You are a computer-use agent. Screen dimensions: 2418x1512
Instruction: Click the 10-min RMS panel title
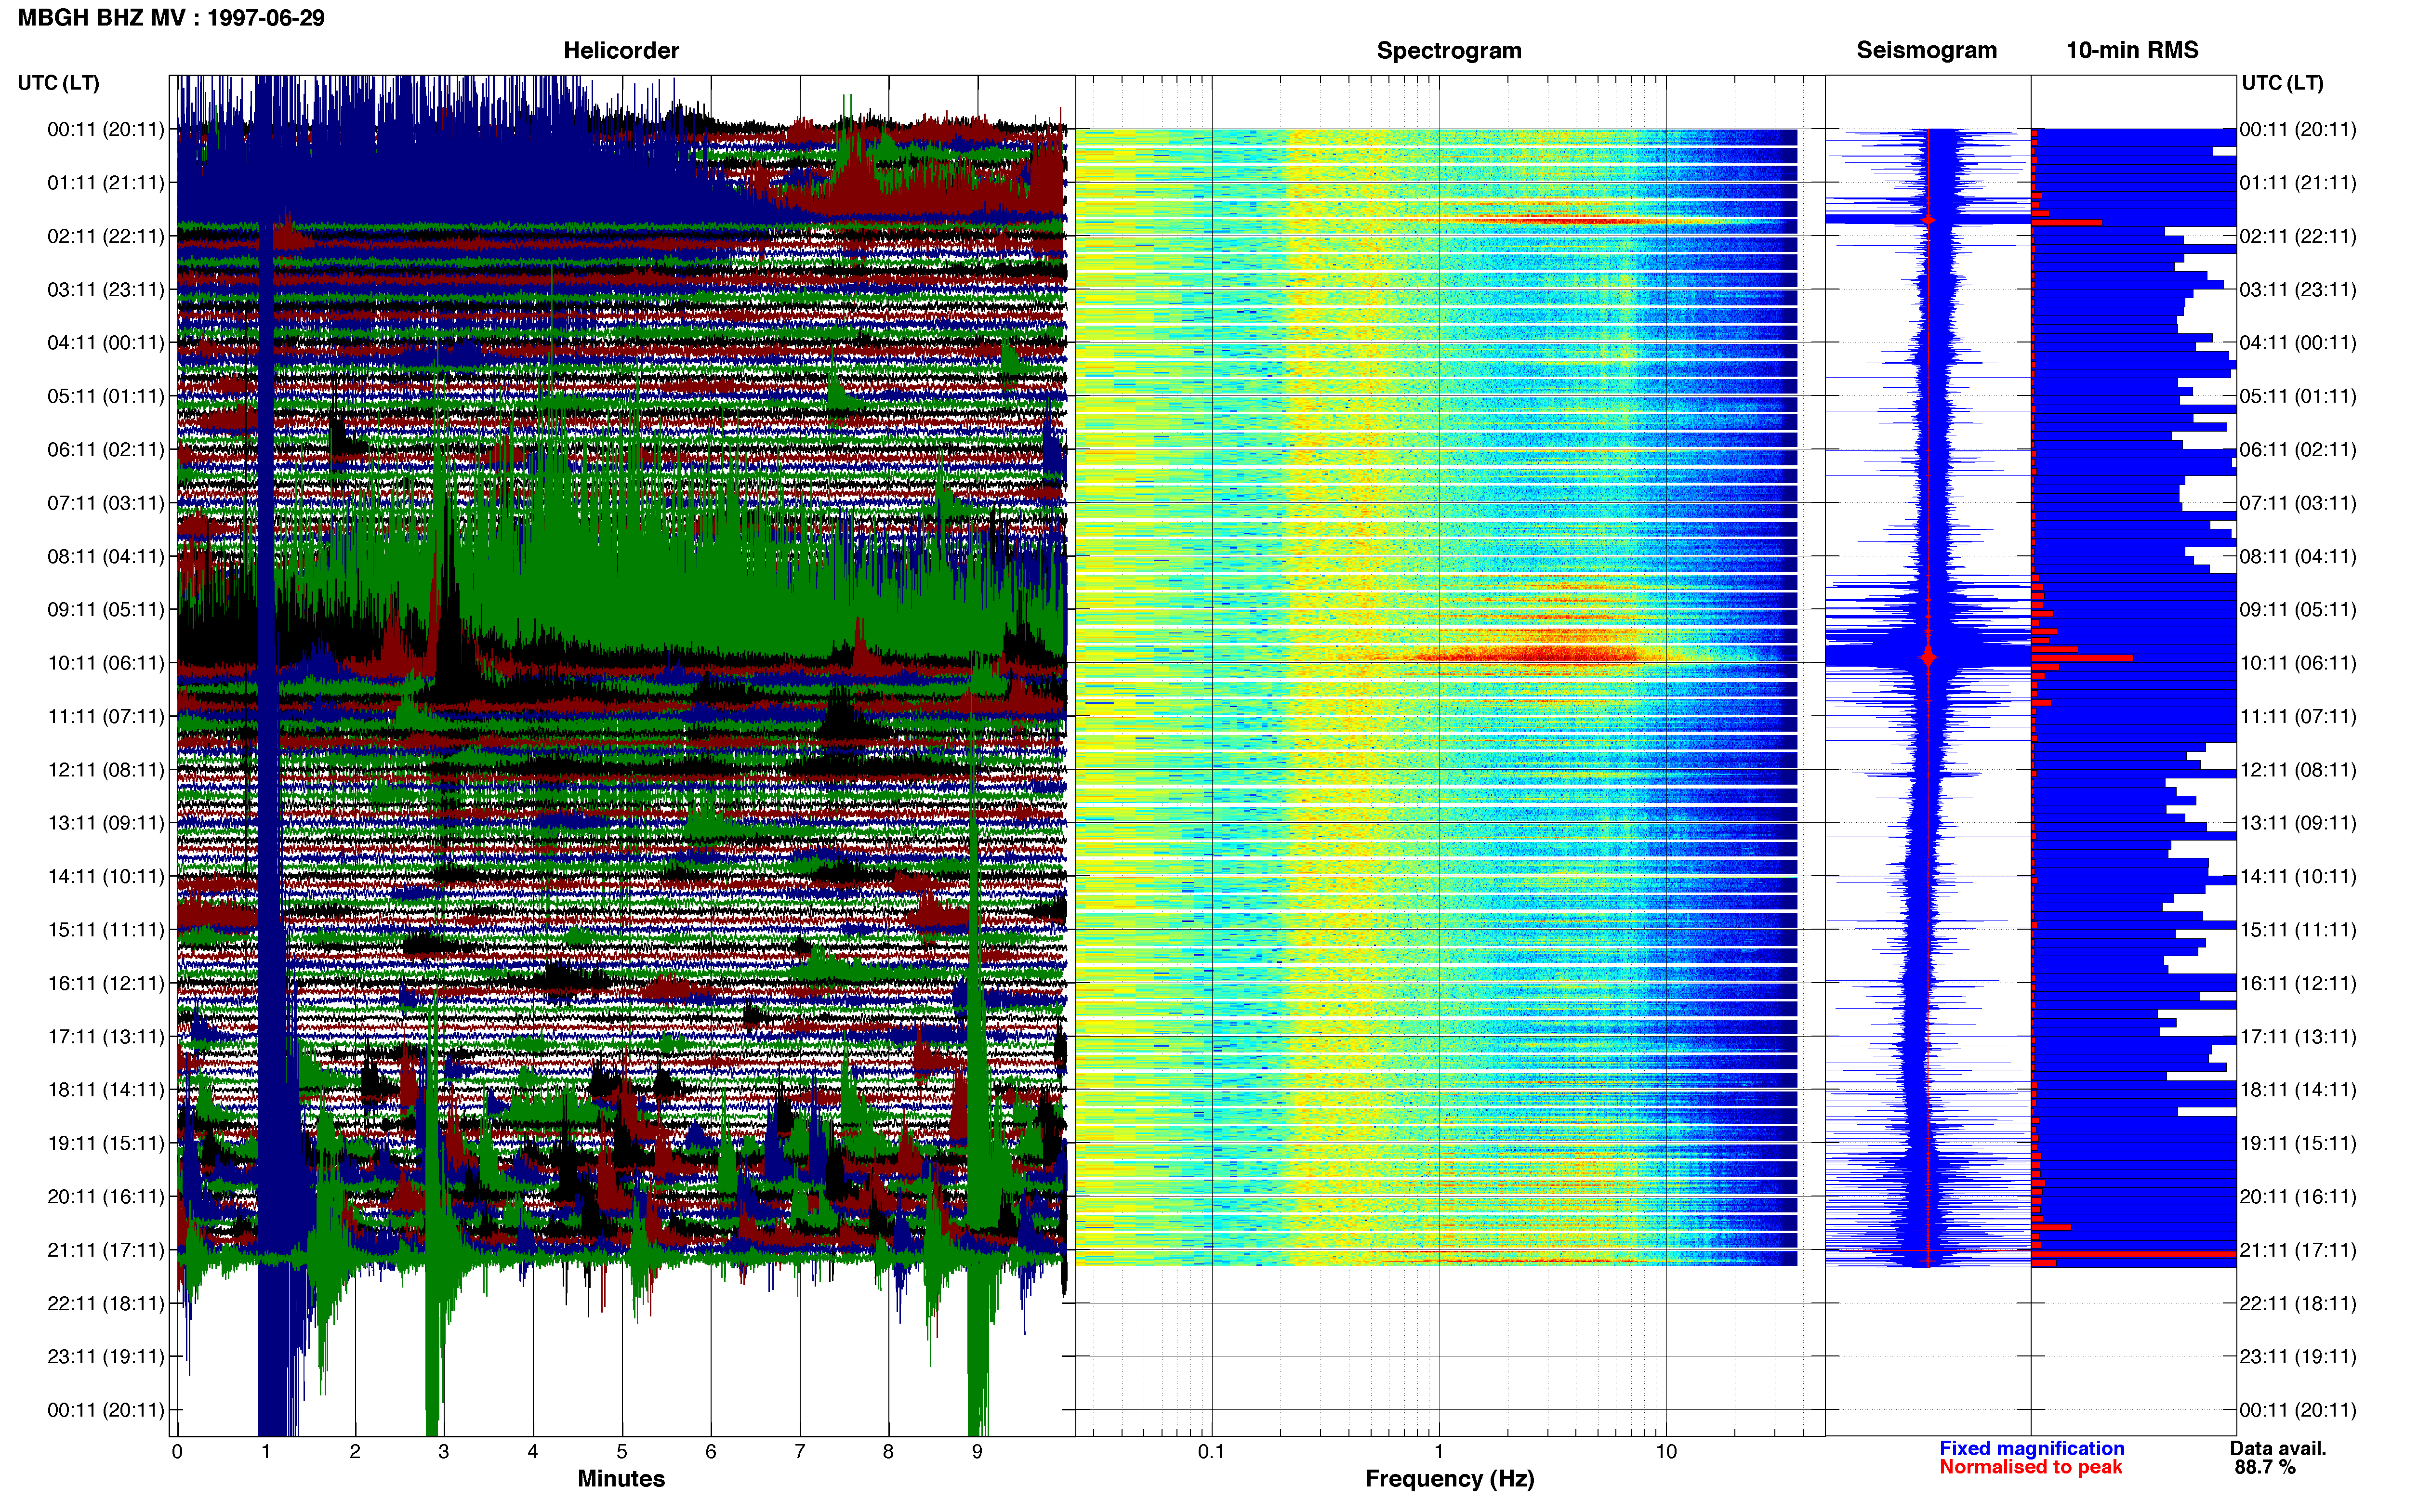click(x=2132, y=50)
